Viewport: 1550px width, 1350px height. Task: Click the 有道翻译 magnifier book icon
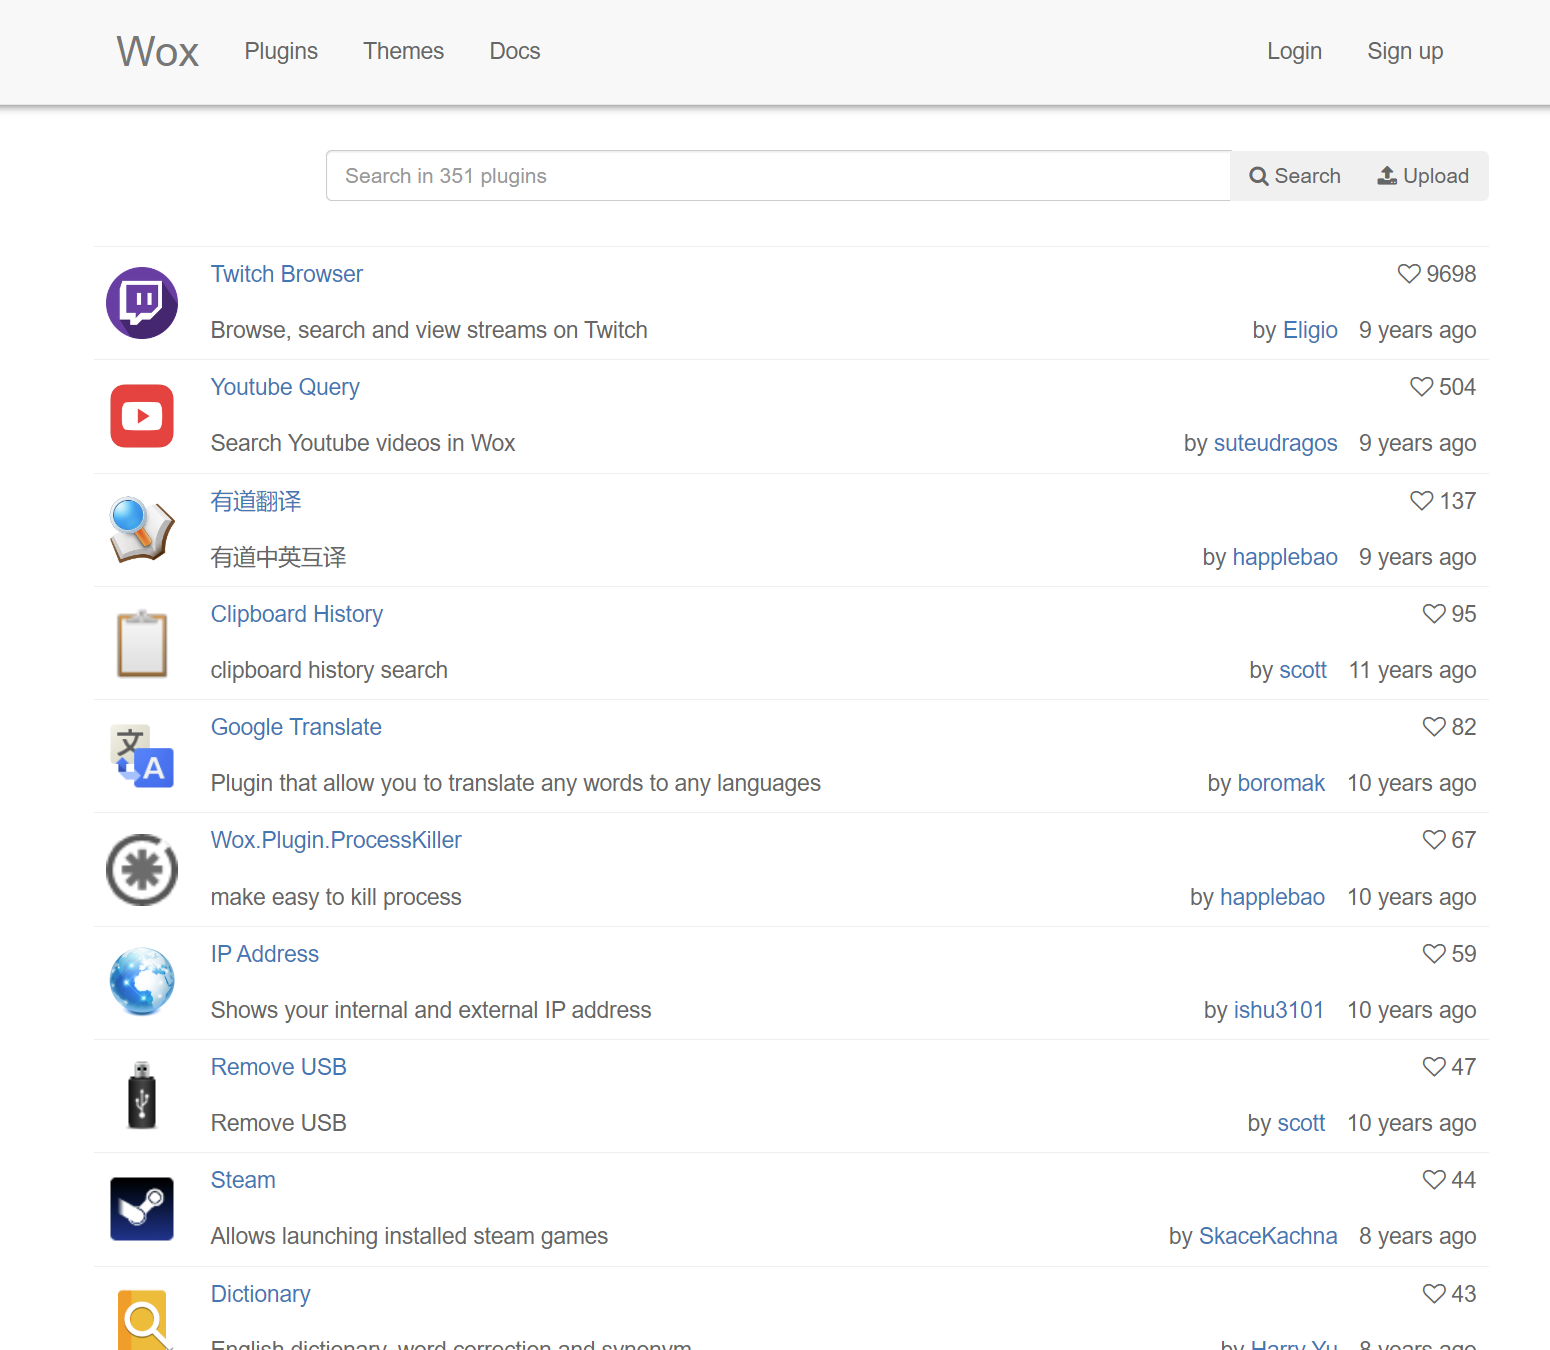click(x=142, y=529)
